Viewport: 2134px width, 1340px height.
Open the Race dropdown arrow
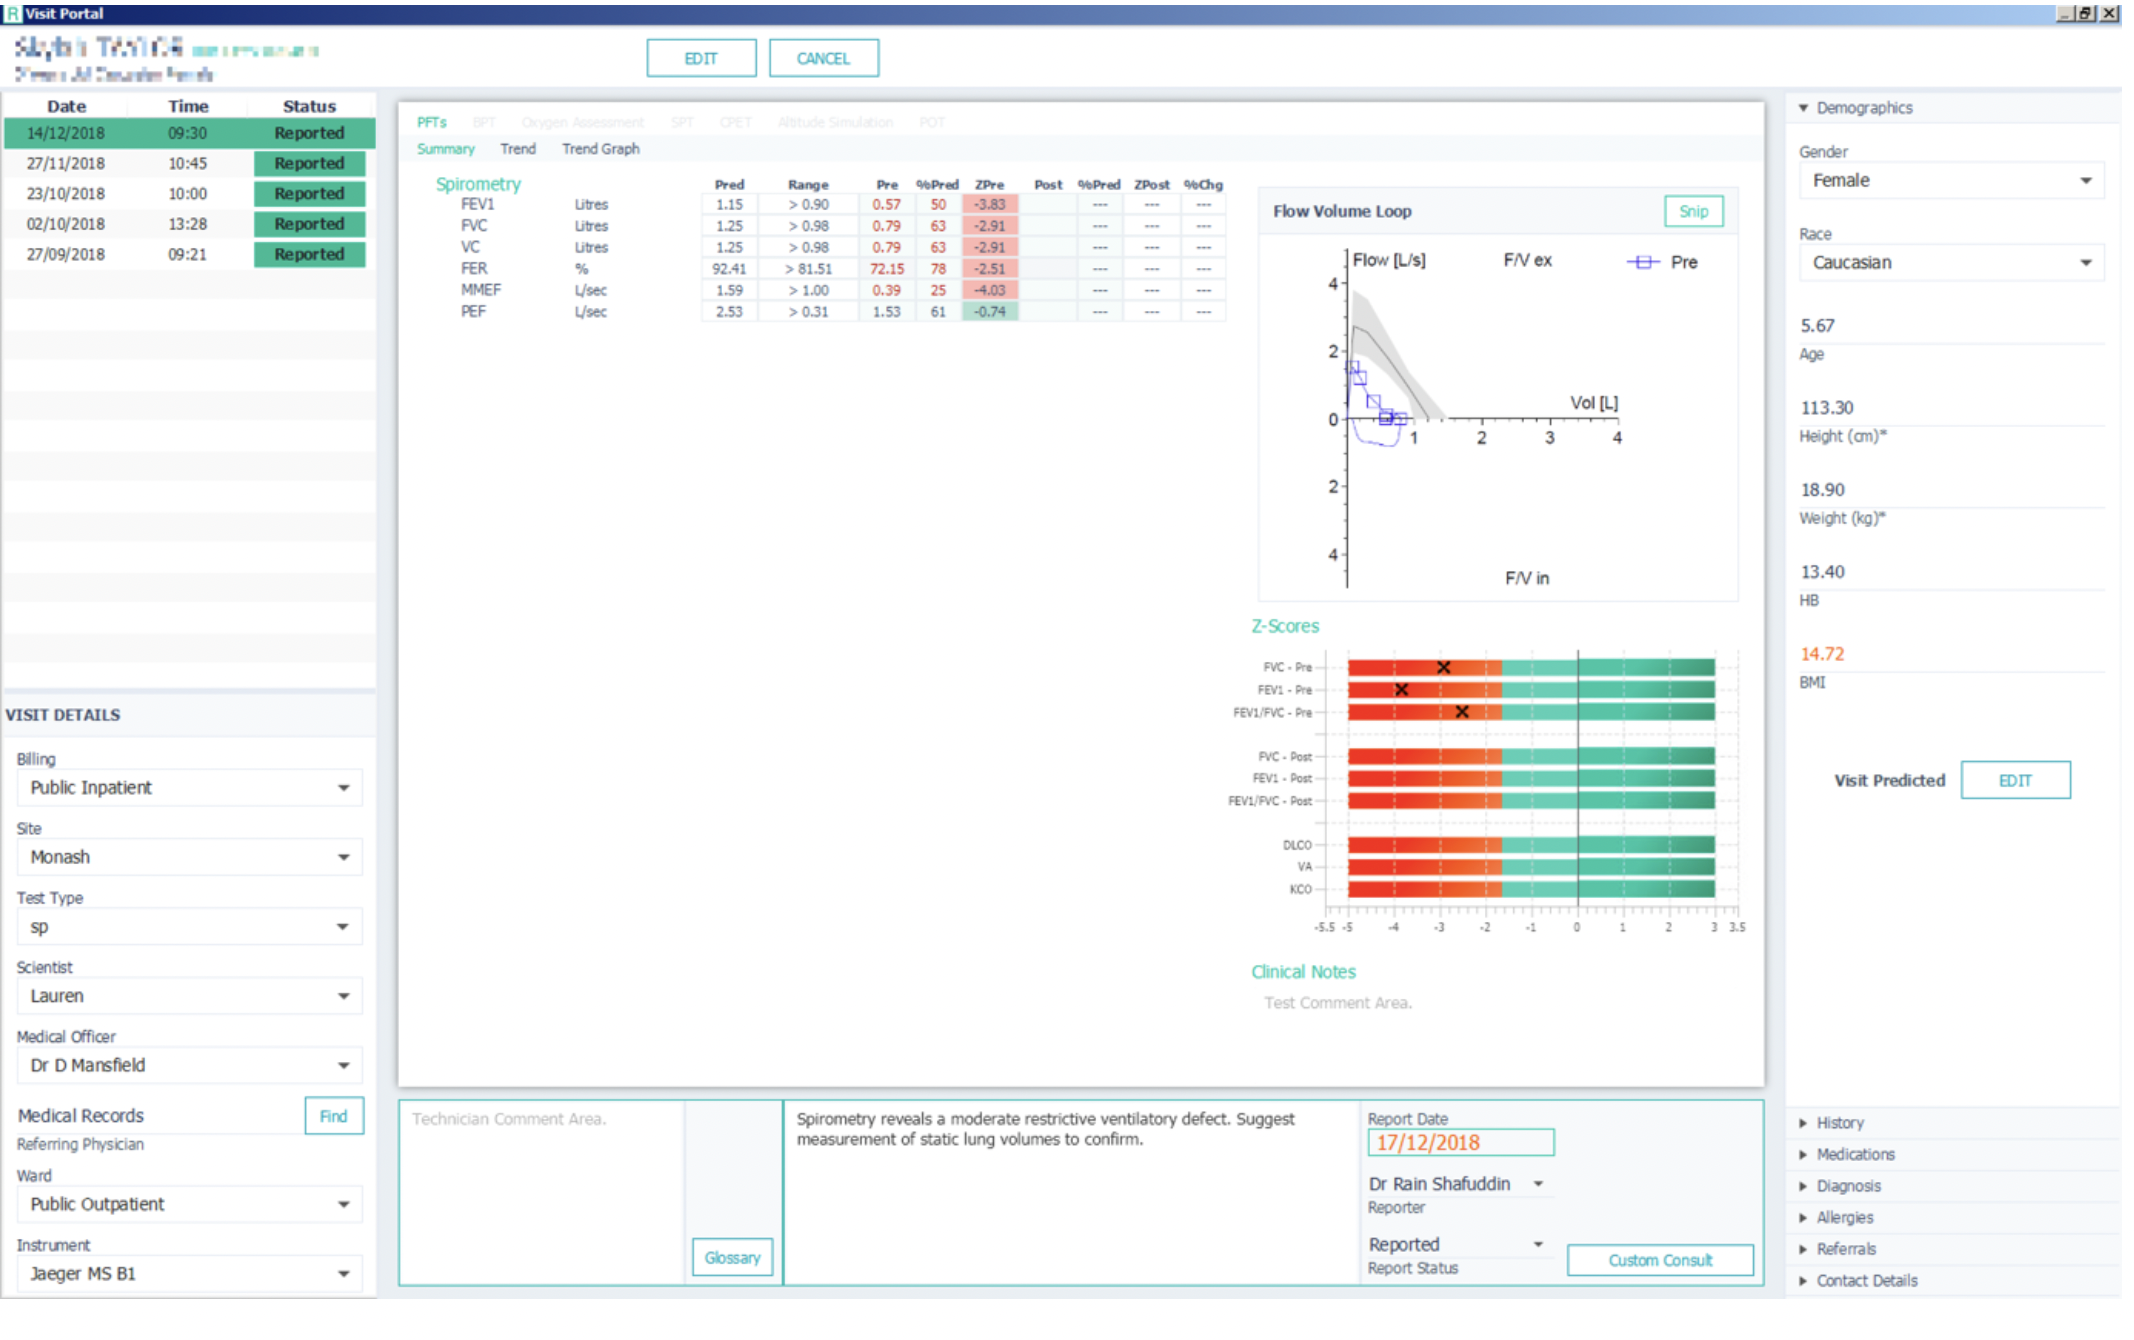click(x=2086, y=263)
